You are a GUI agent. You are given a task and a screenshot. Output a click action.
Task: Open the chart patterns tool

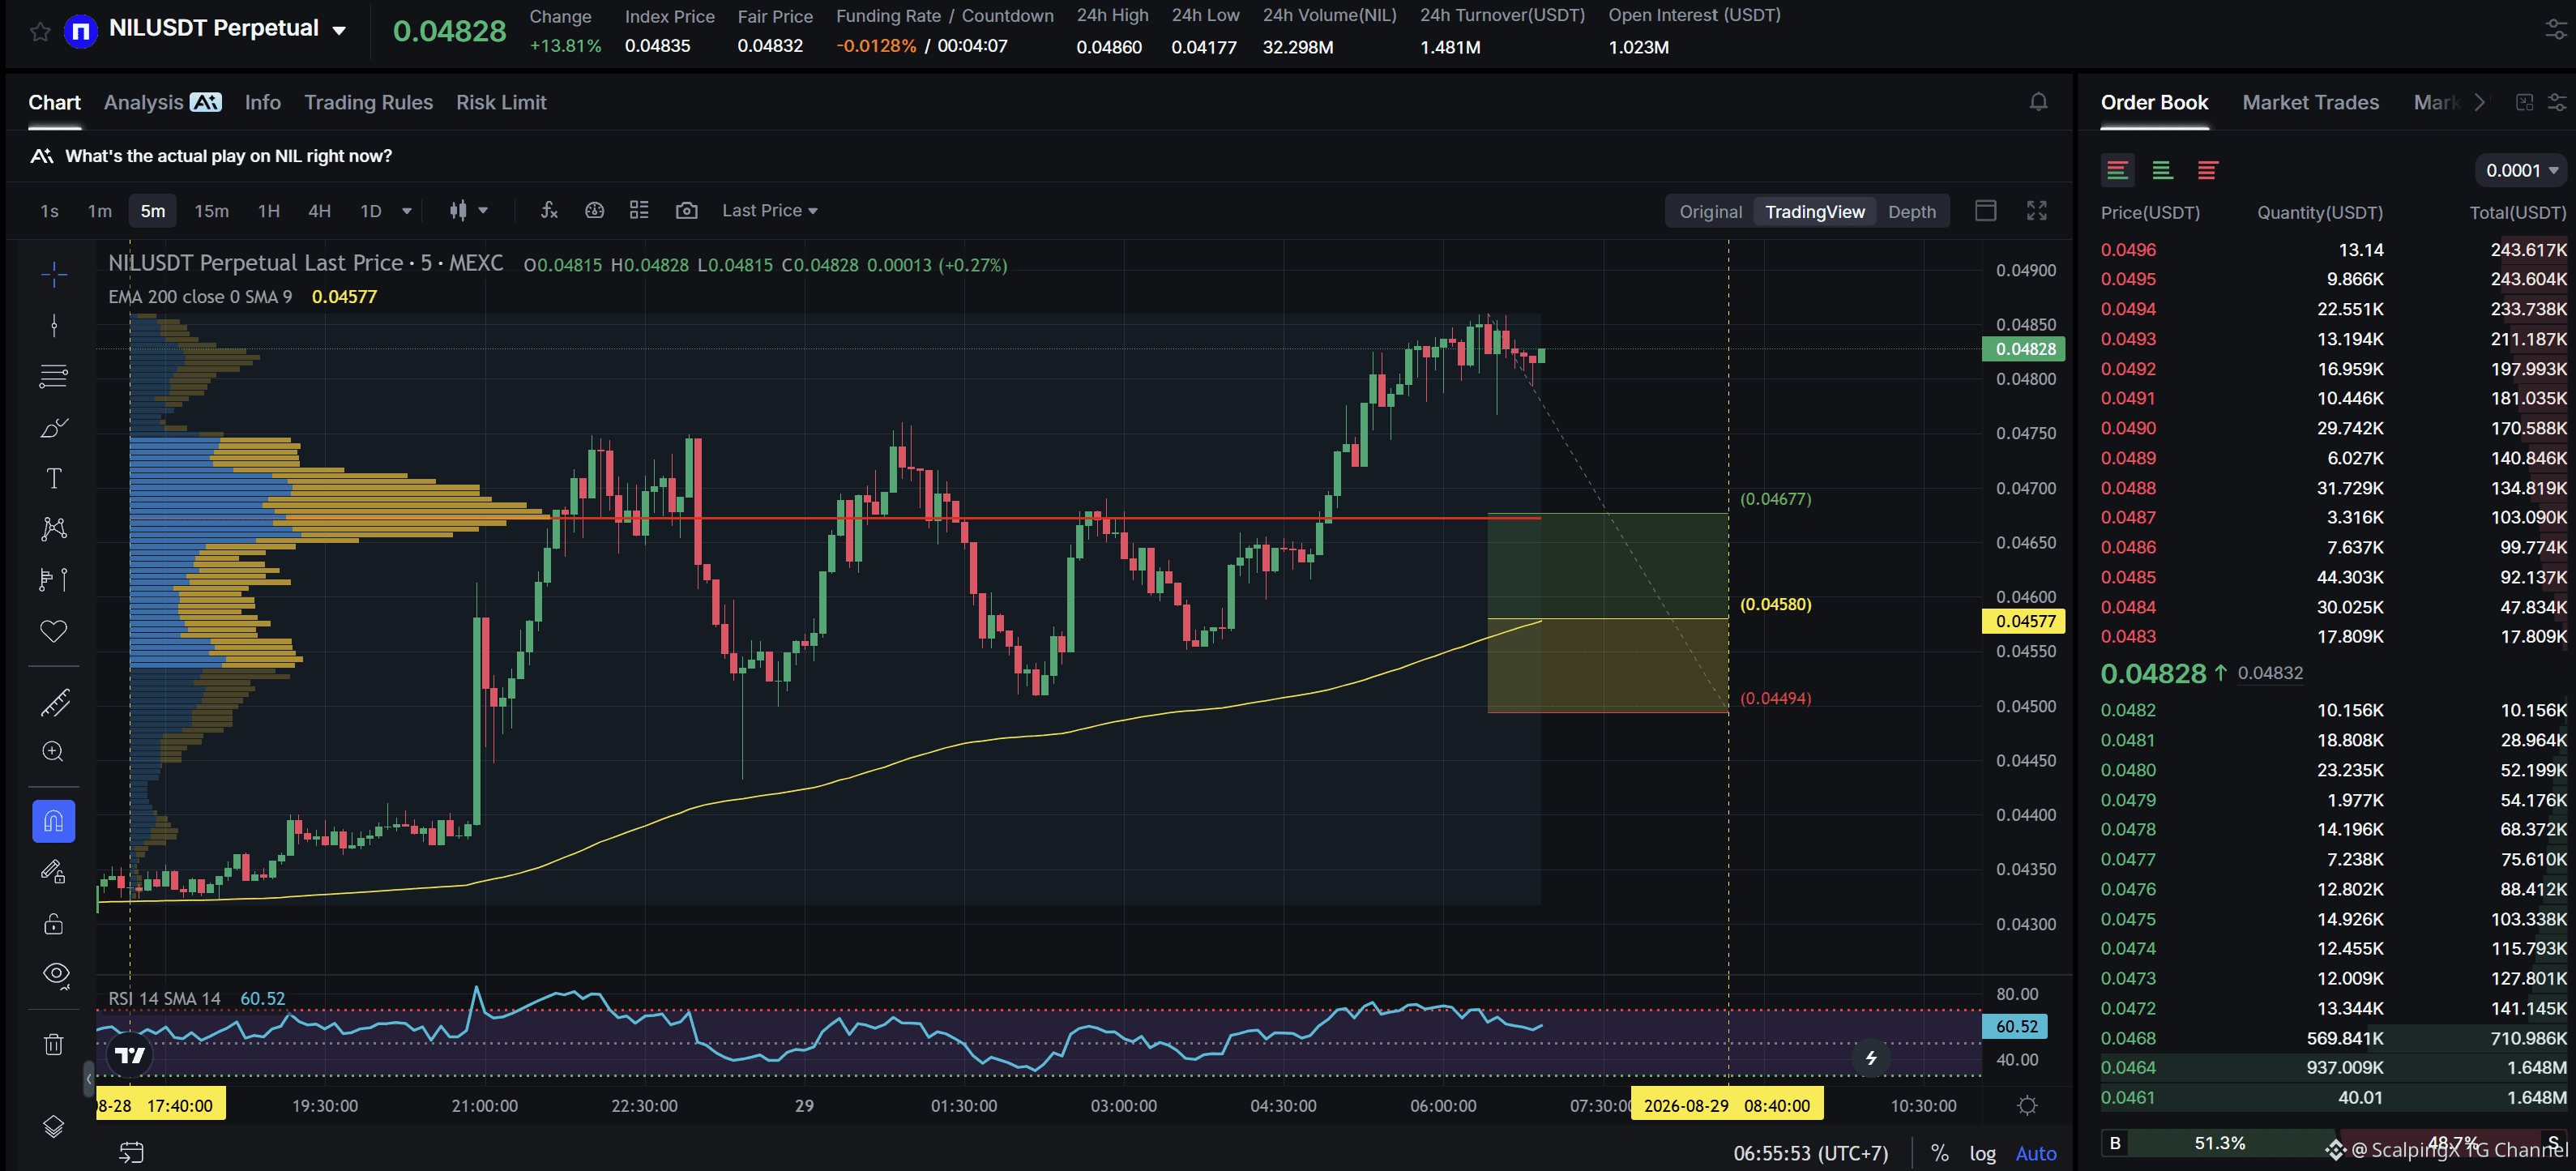[54, 529]
